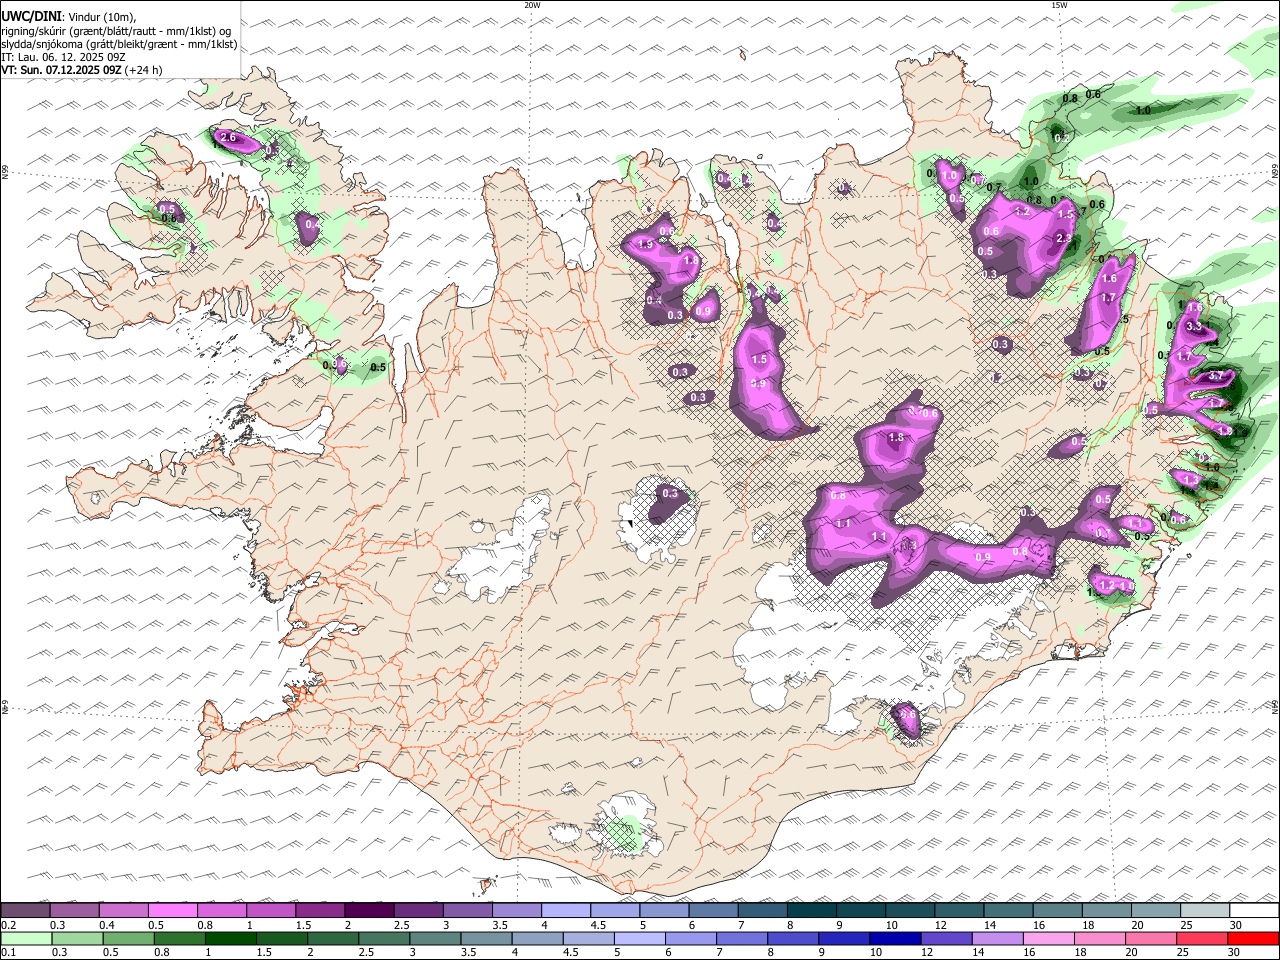Click the '3.3' precipitation value on the map
Viewport: 1280px width, 960px height.
(x=1194, y=327)
